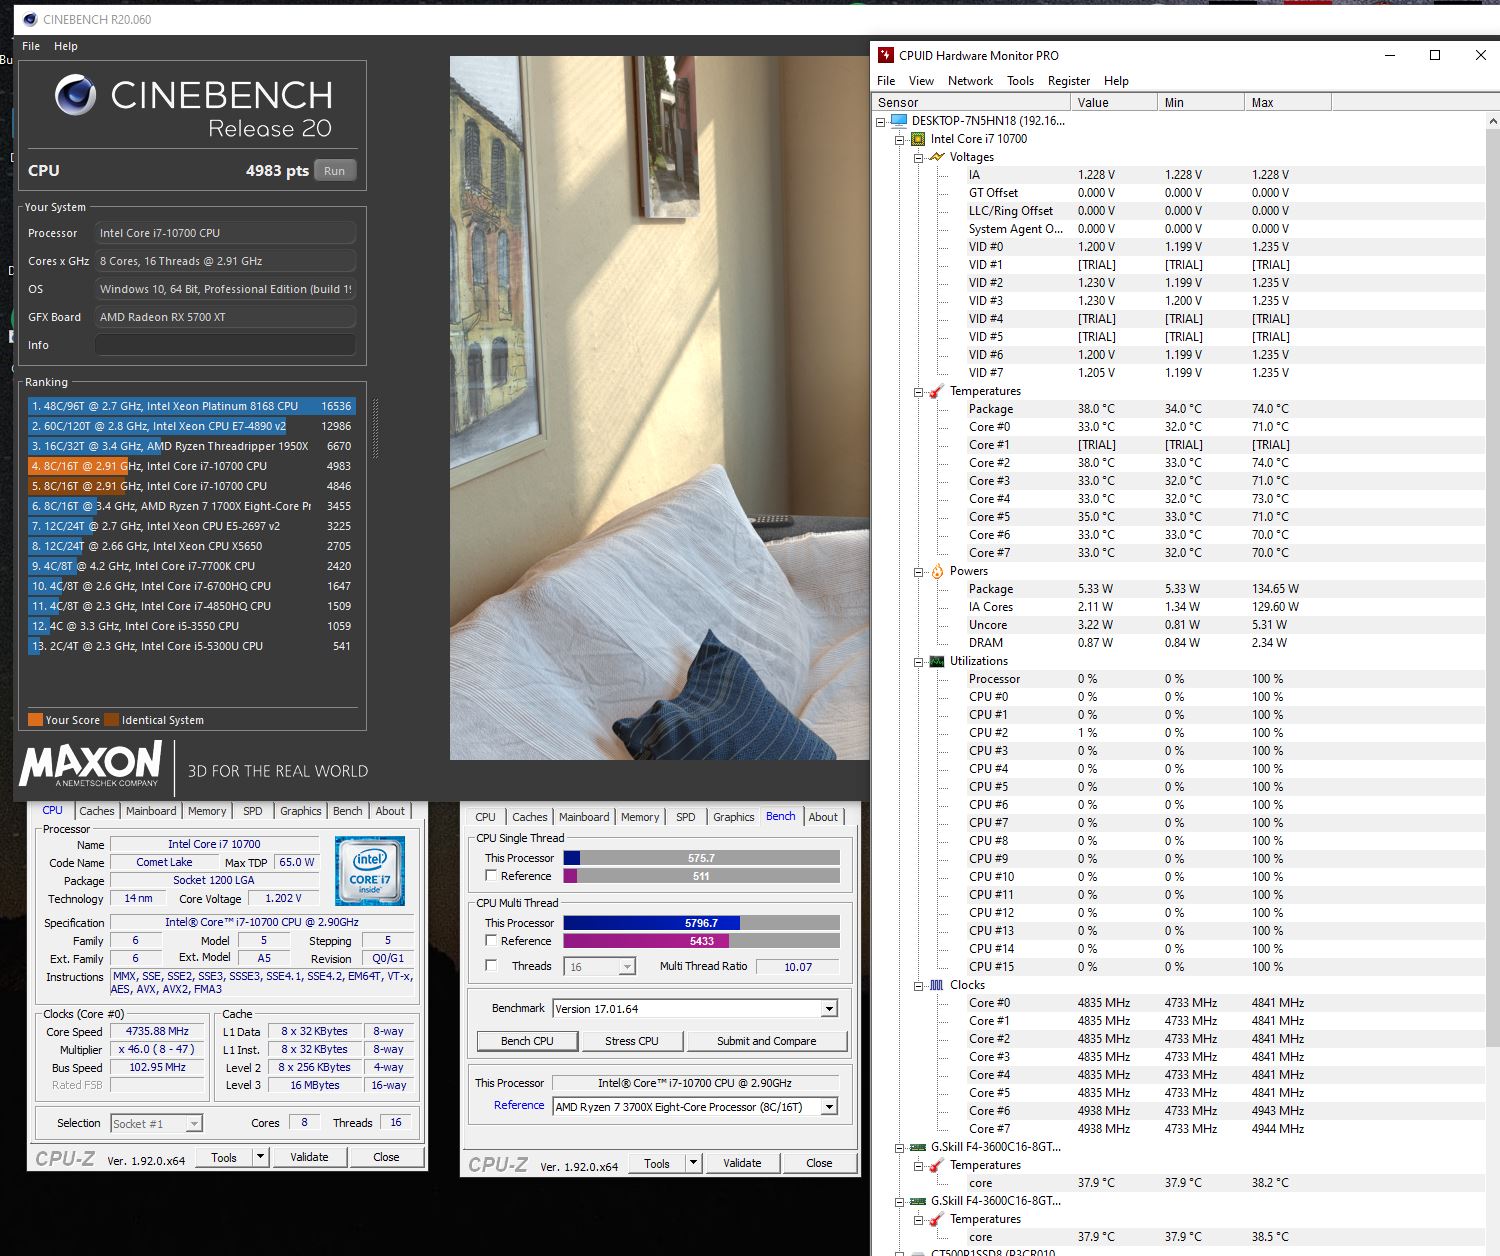Select the Intel Core i7 10700 chip icon

[918, 139]
